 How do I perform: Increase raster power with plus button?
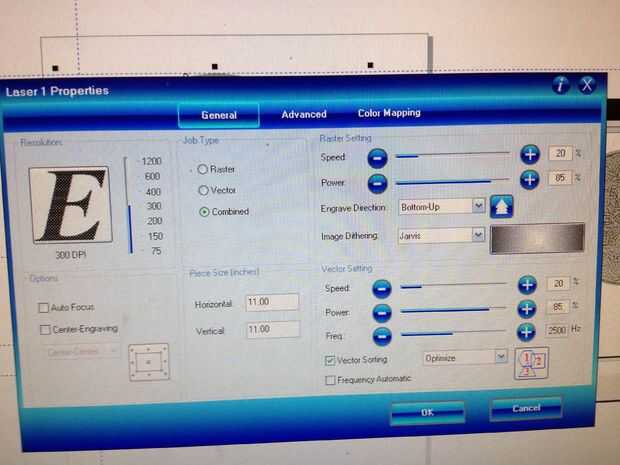click(529, 180)
